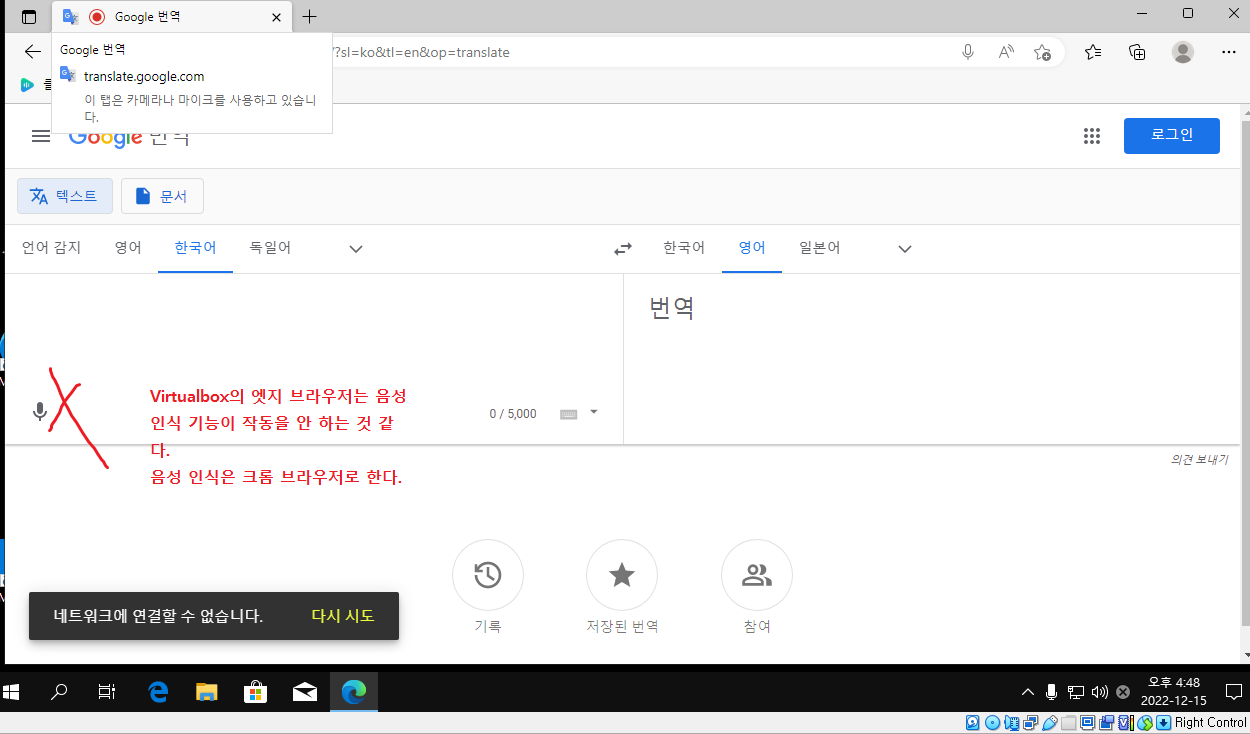
Task: Open the network tray icon
Action: pyautogui.click(x=1076, y=691)
